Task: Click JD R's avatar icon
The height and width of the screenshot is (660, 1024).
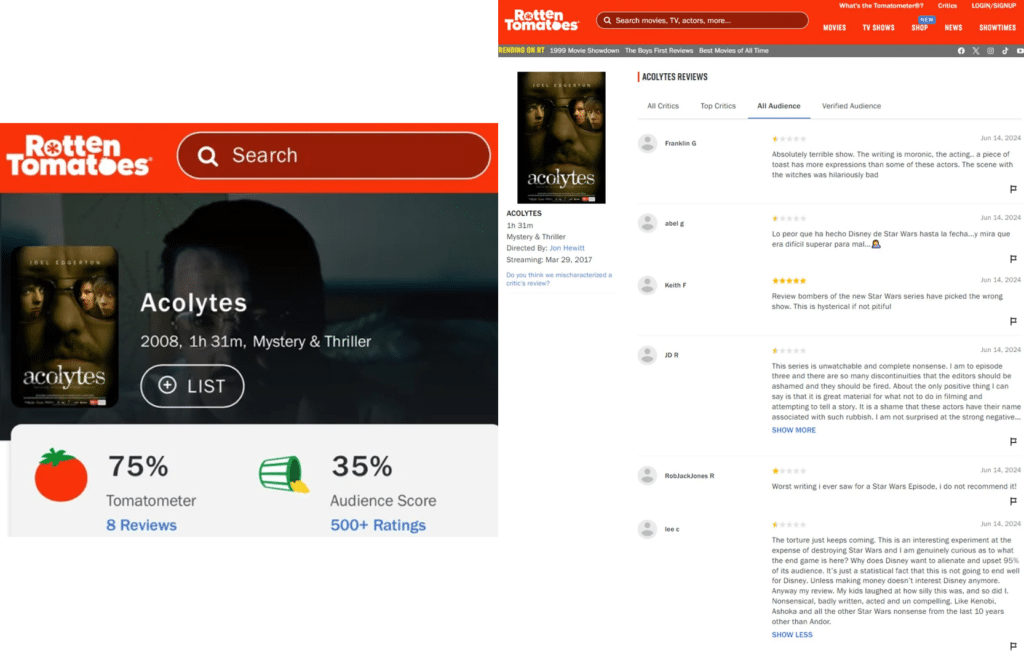Action: (647, 355)
